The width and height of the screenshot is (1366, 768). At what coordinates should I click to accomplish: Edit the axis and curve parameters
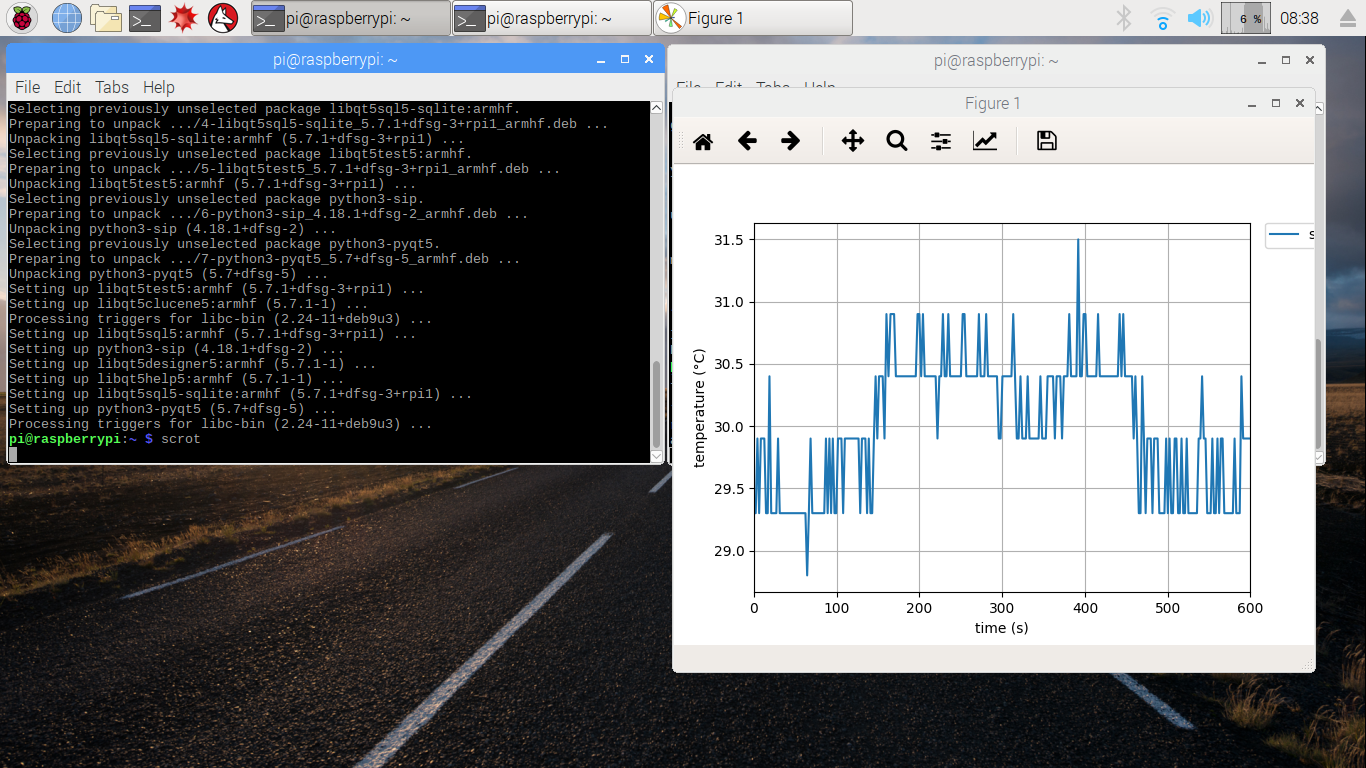986,141
